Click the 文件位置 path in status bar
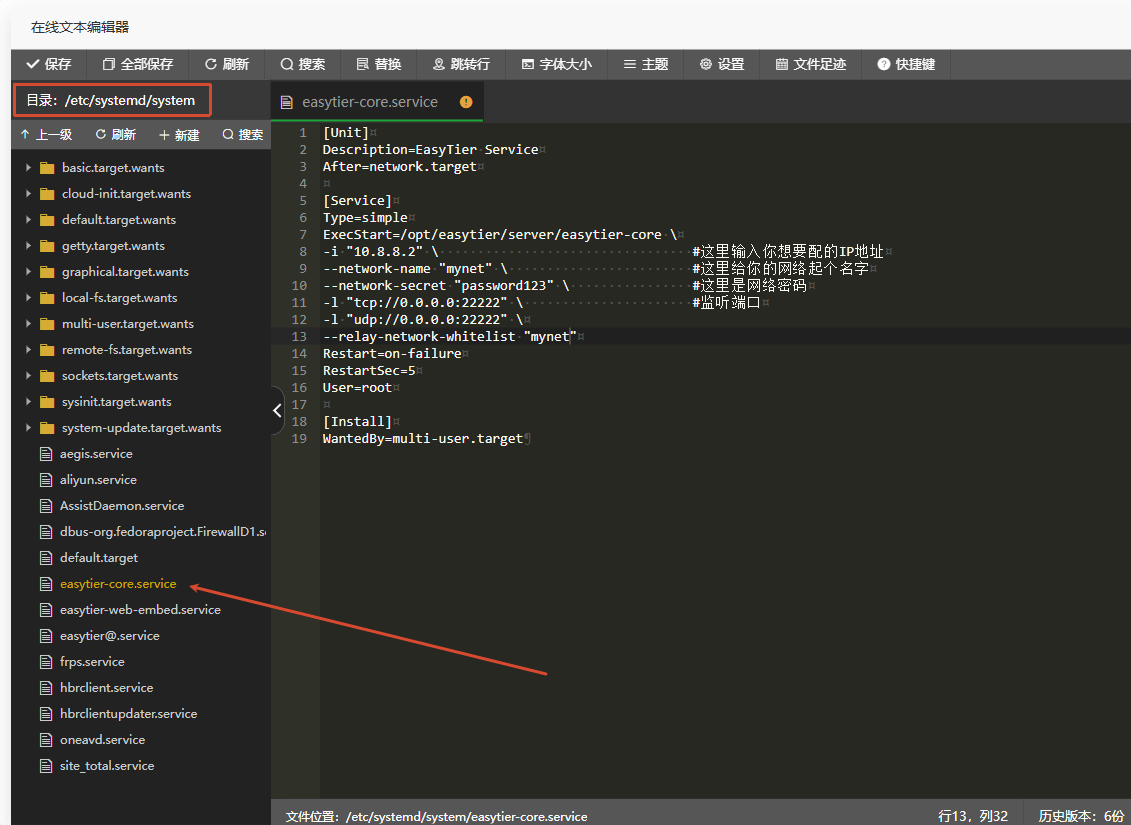The width and height of the screenshot is (1131, 825). 436,816
